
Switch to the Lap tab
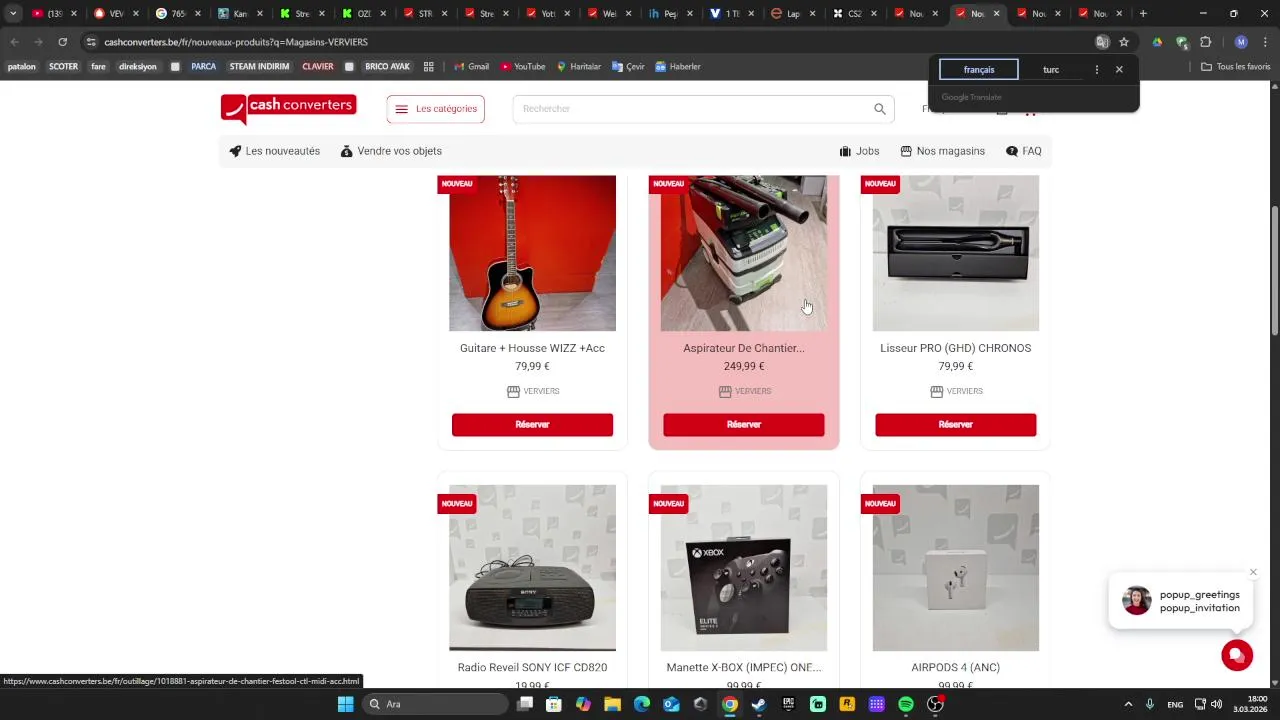[x=793, y=14]
